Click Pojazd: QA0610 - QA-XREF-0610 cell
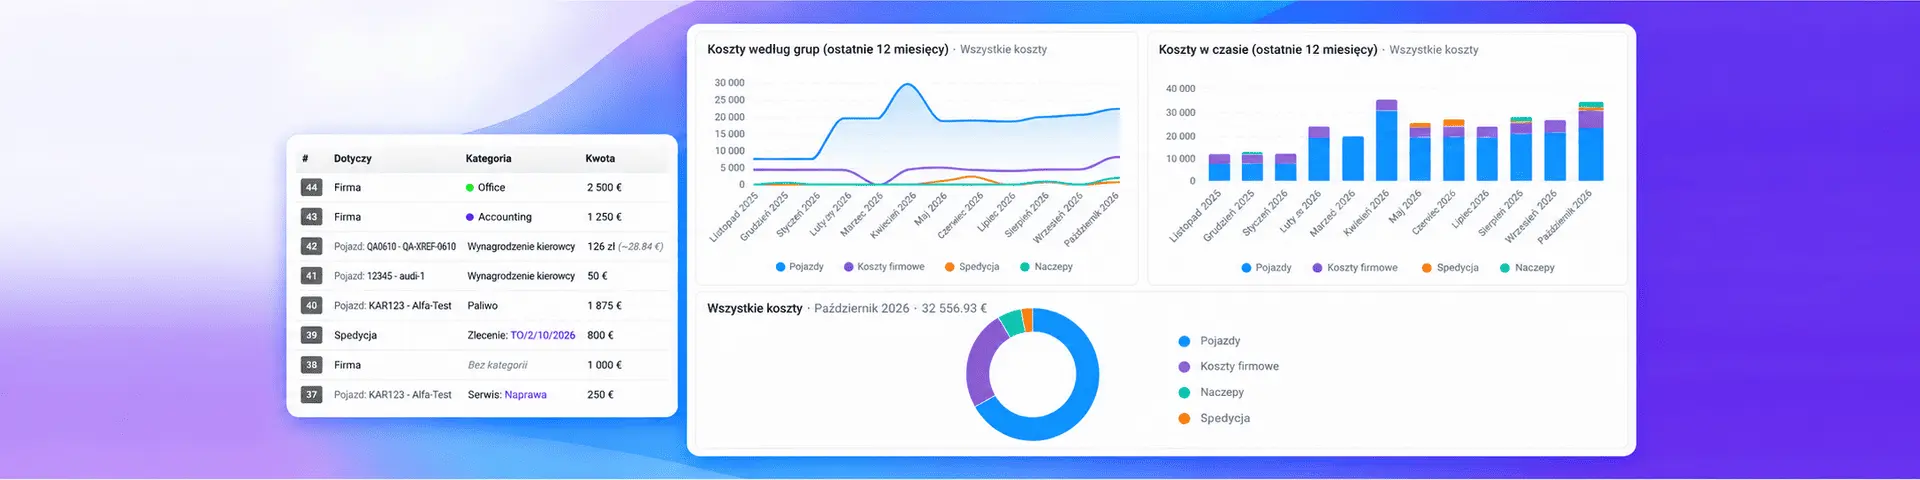1920x480 pixels. coord(395,246)
